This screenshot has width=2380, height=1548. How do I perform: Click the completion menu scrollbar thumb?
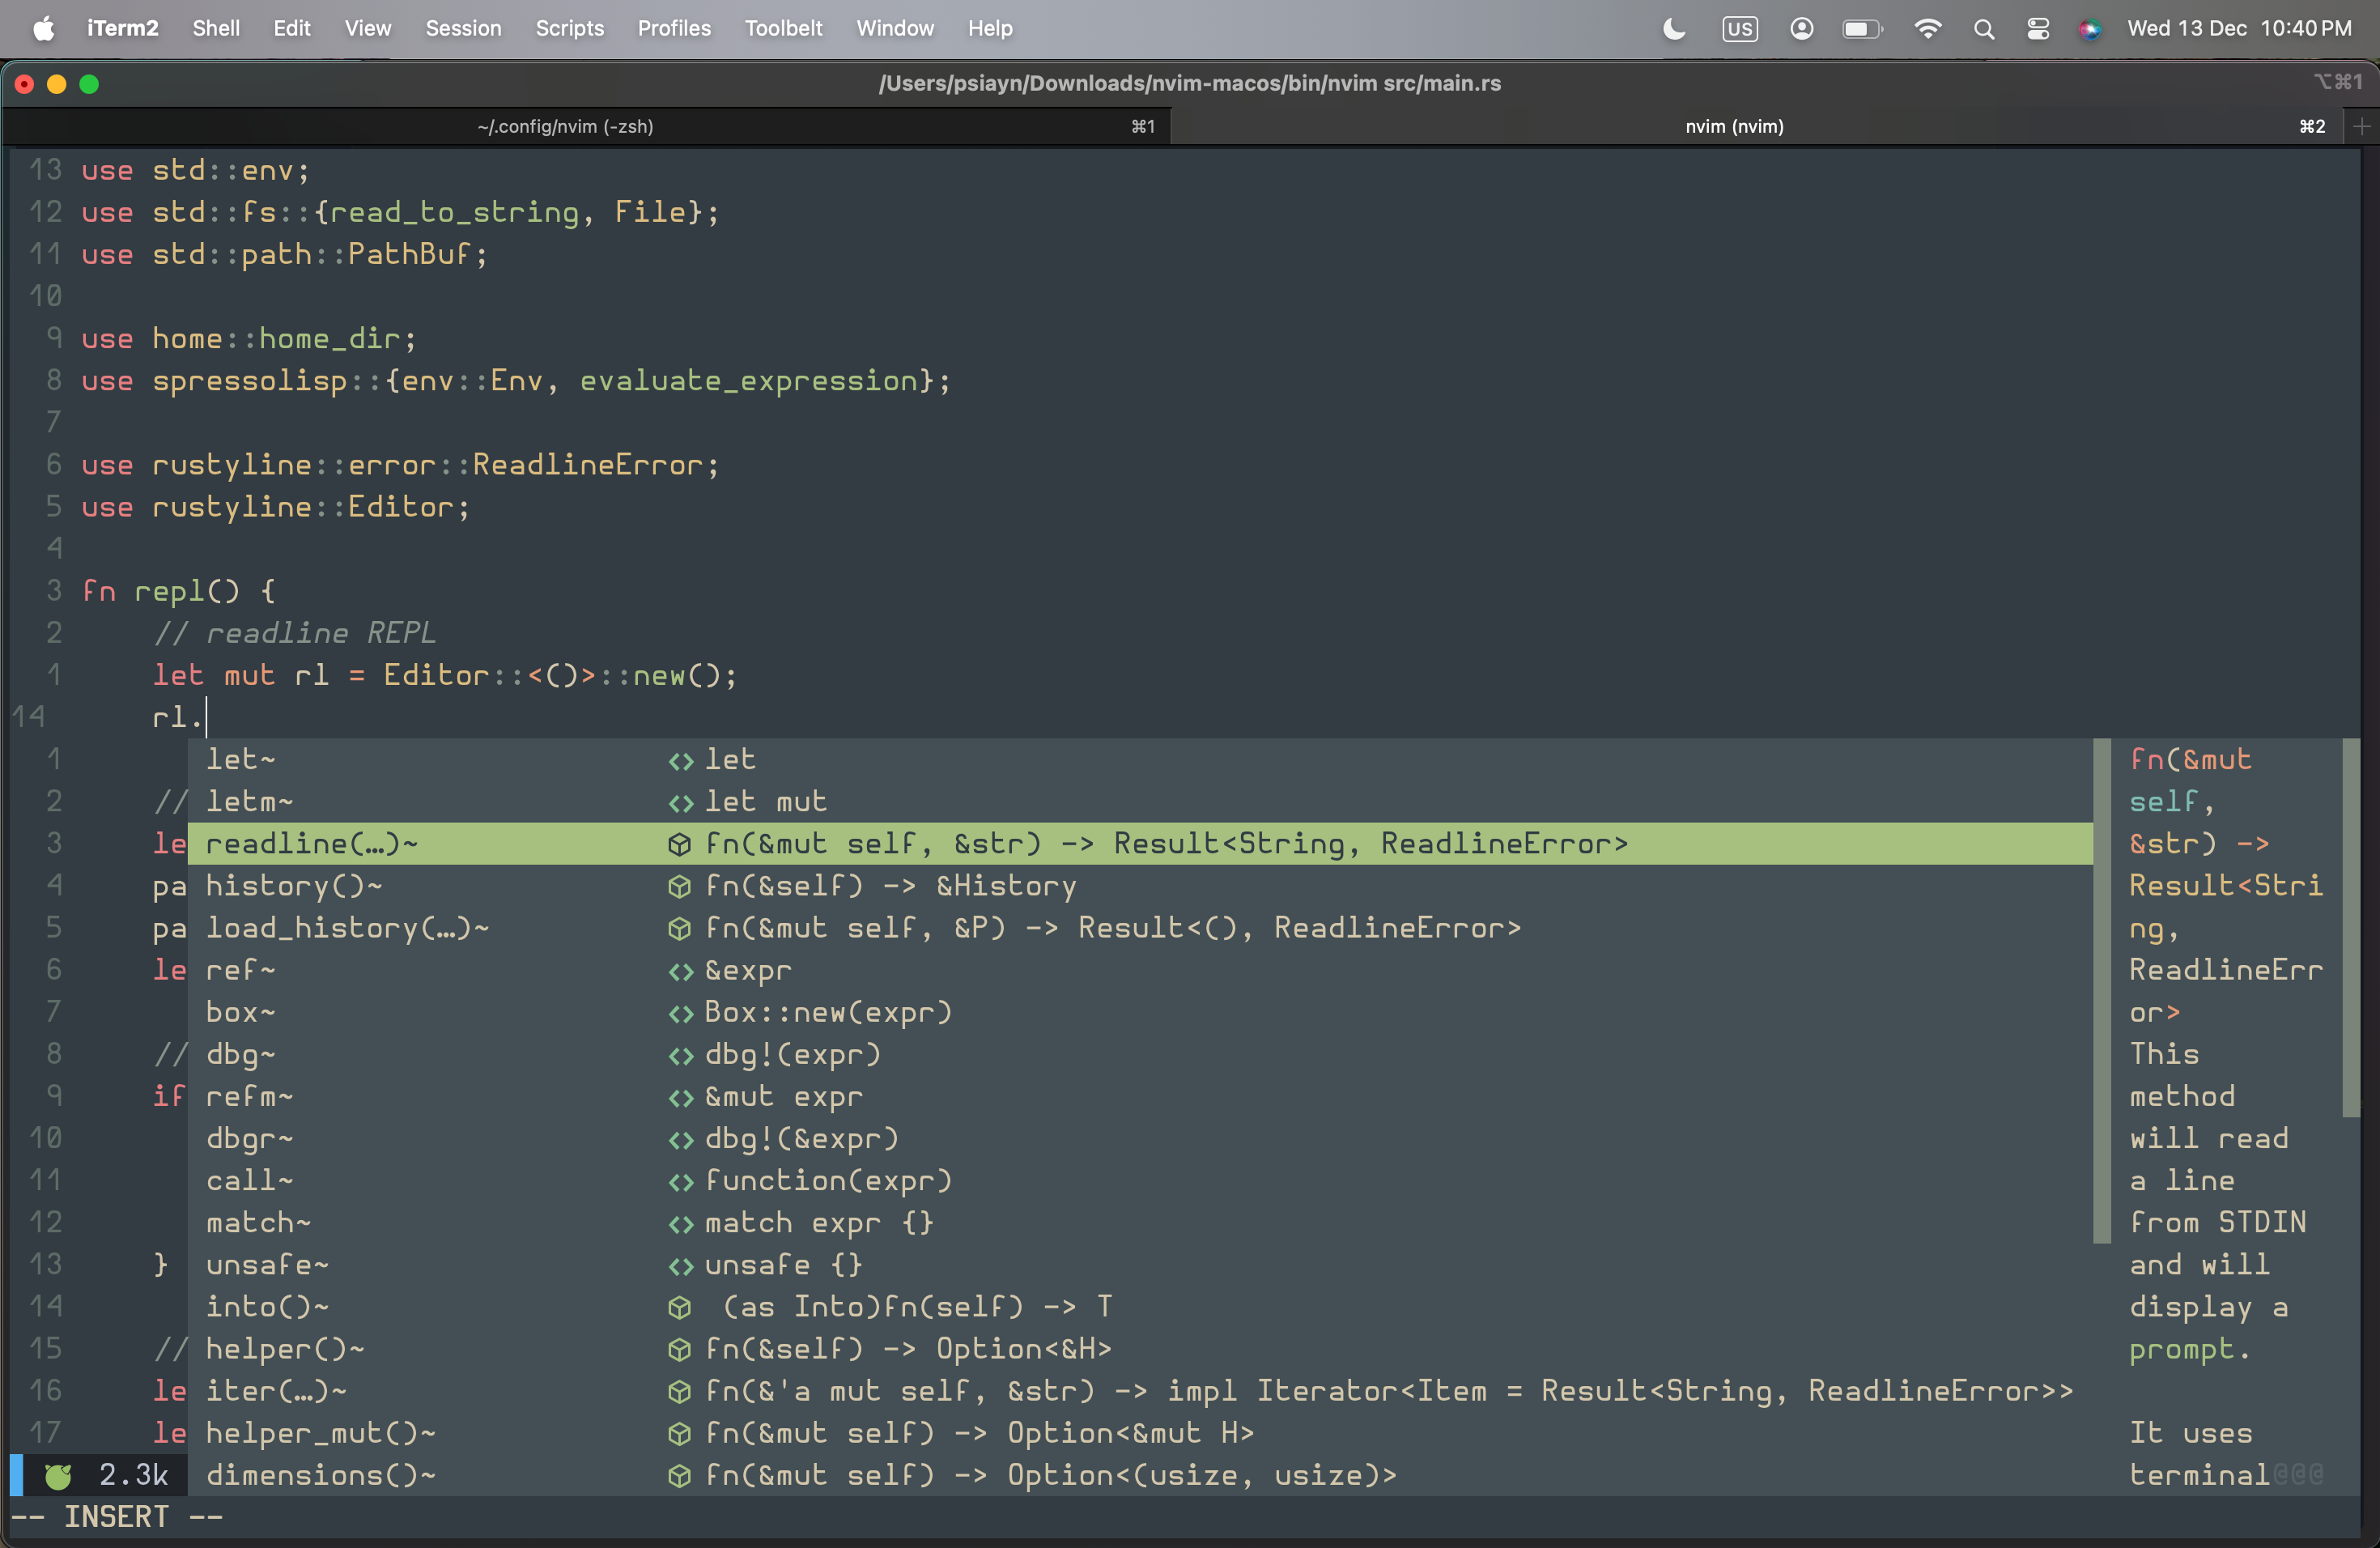[2102, 991]
